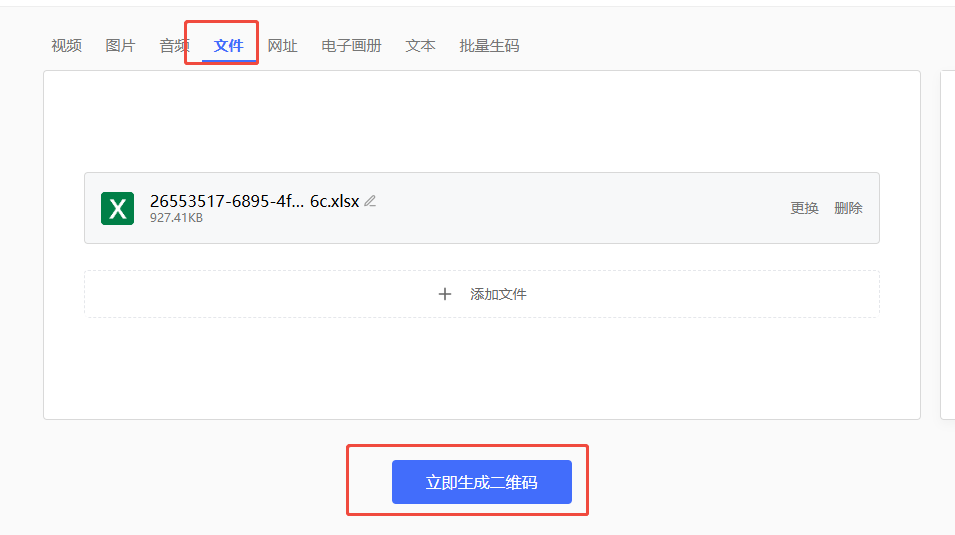This screenshot has width=955, height=535.
Task: Select the 音频 tab
Action: [x=174, y=46]
